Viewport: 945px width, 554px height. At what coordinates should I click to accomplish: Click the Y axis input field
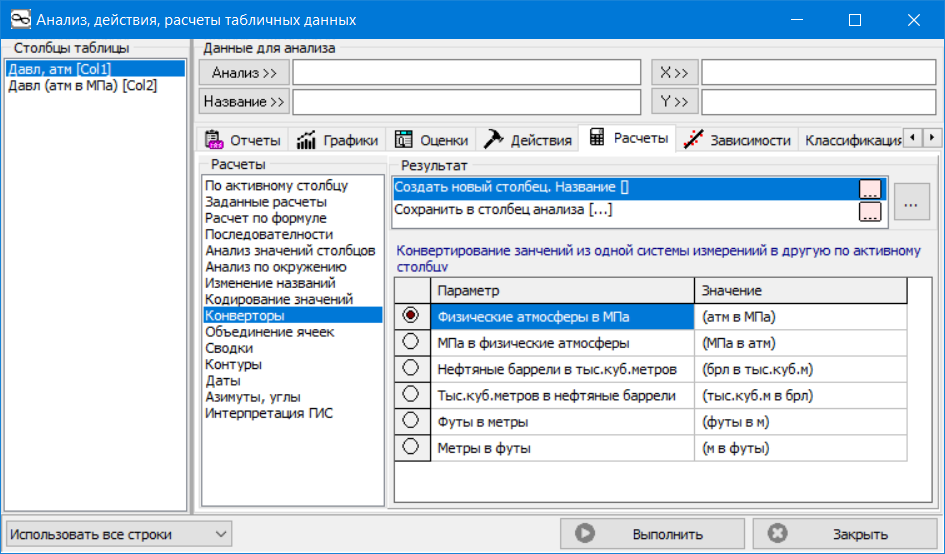click(x=820, y=102)
